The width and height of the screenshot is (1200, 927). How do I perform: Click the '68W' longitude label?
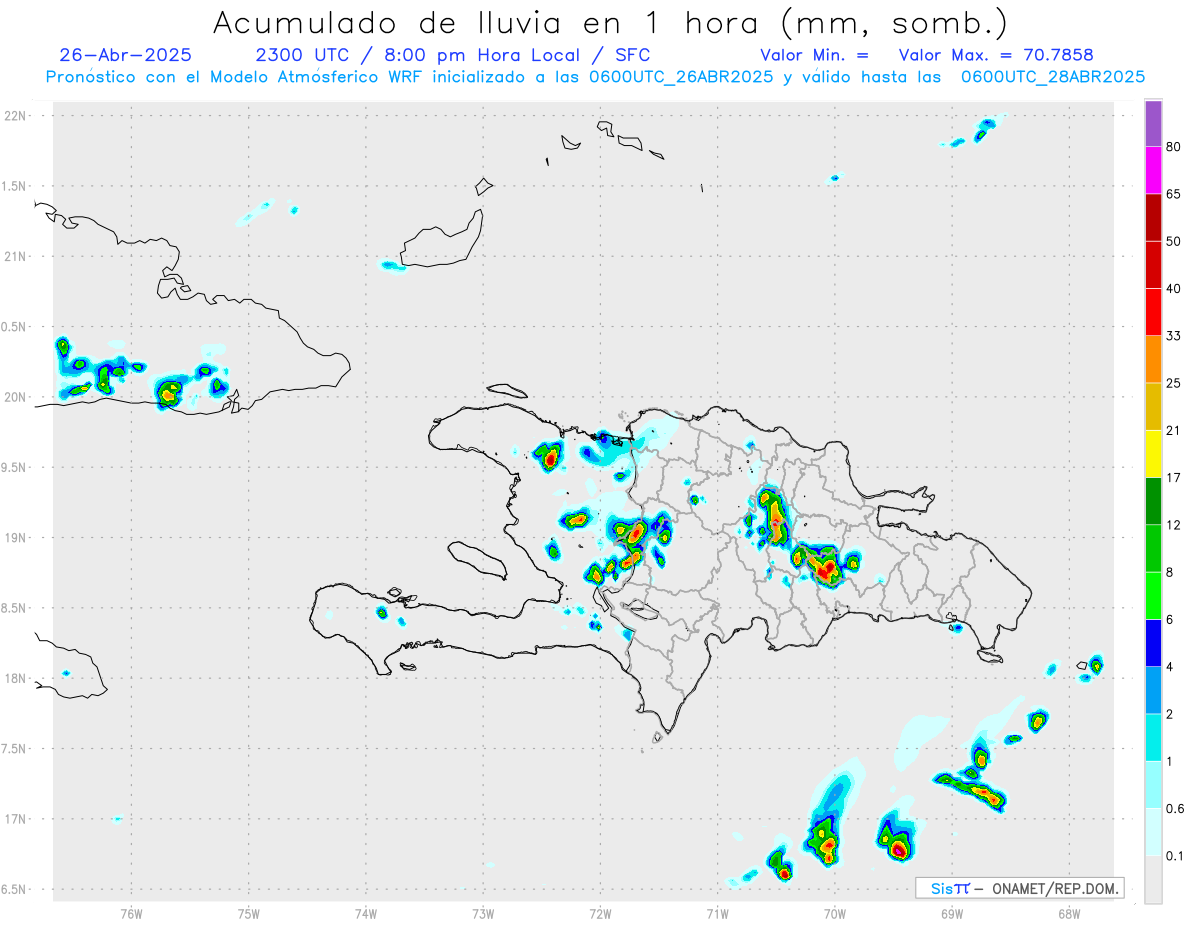[x=1069, y=914]
